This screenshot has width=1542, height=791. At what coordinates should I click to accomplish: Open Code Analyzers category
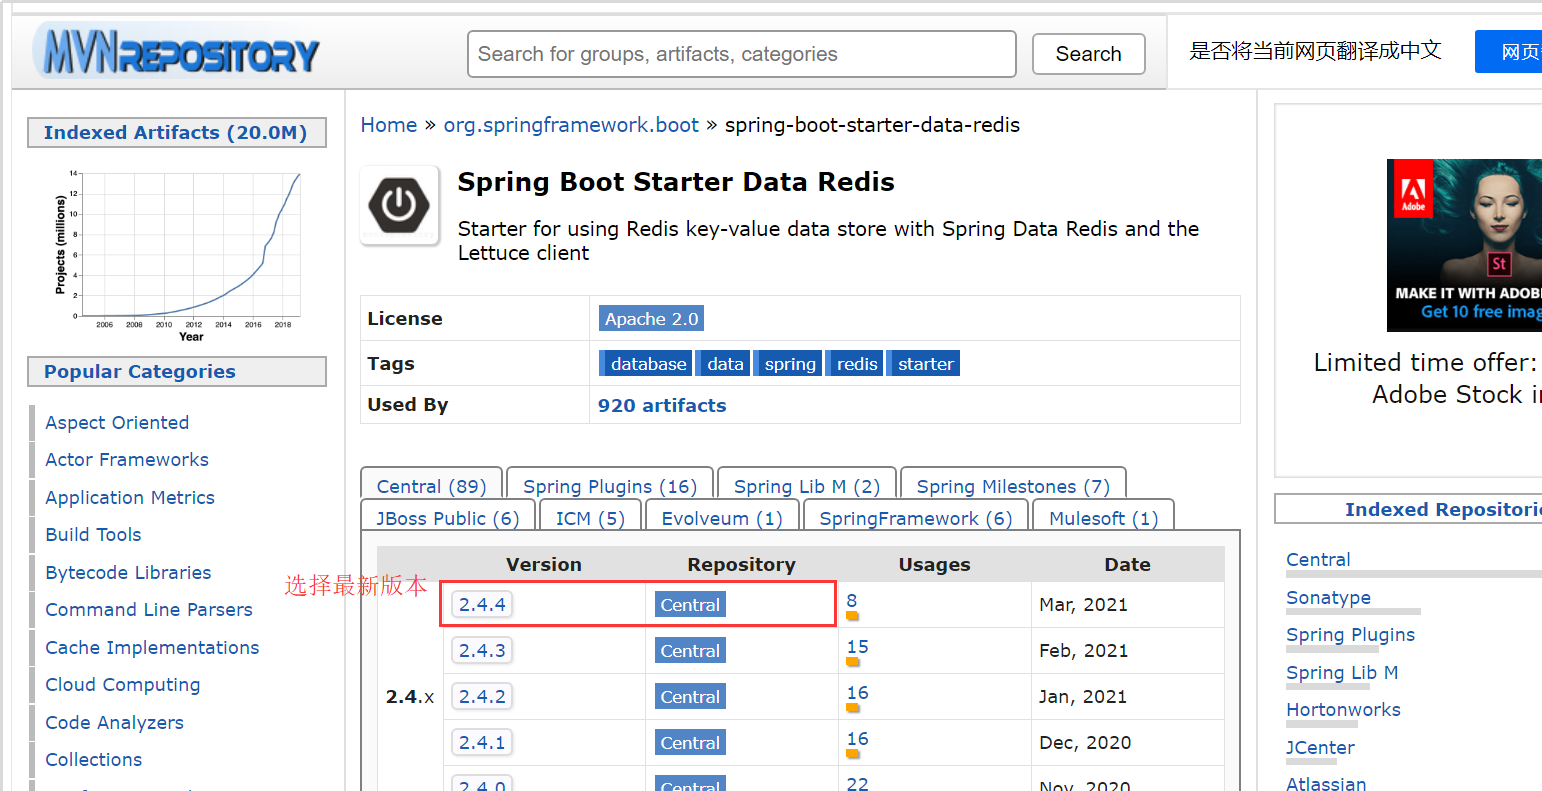pos(114,723)
